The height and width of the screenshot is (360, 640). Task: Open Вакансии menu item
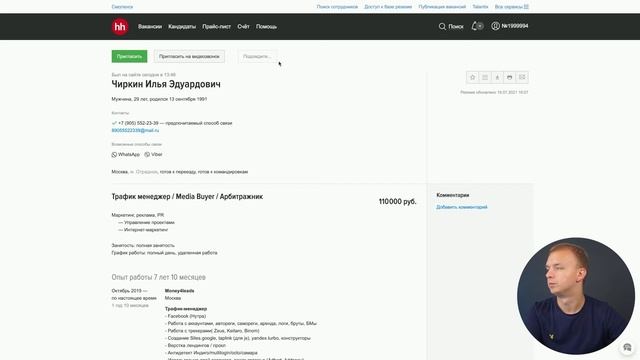coord(150,27)
